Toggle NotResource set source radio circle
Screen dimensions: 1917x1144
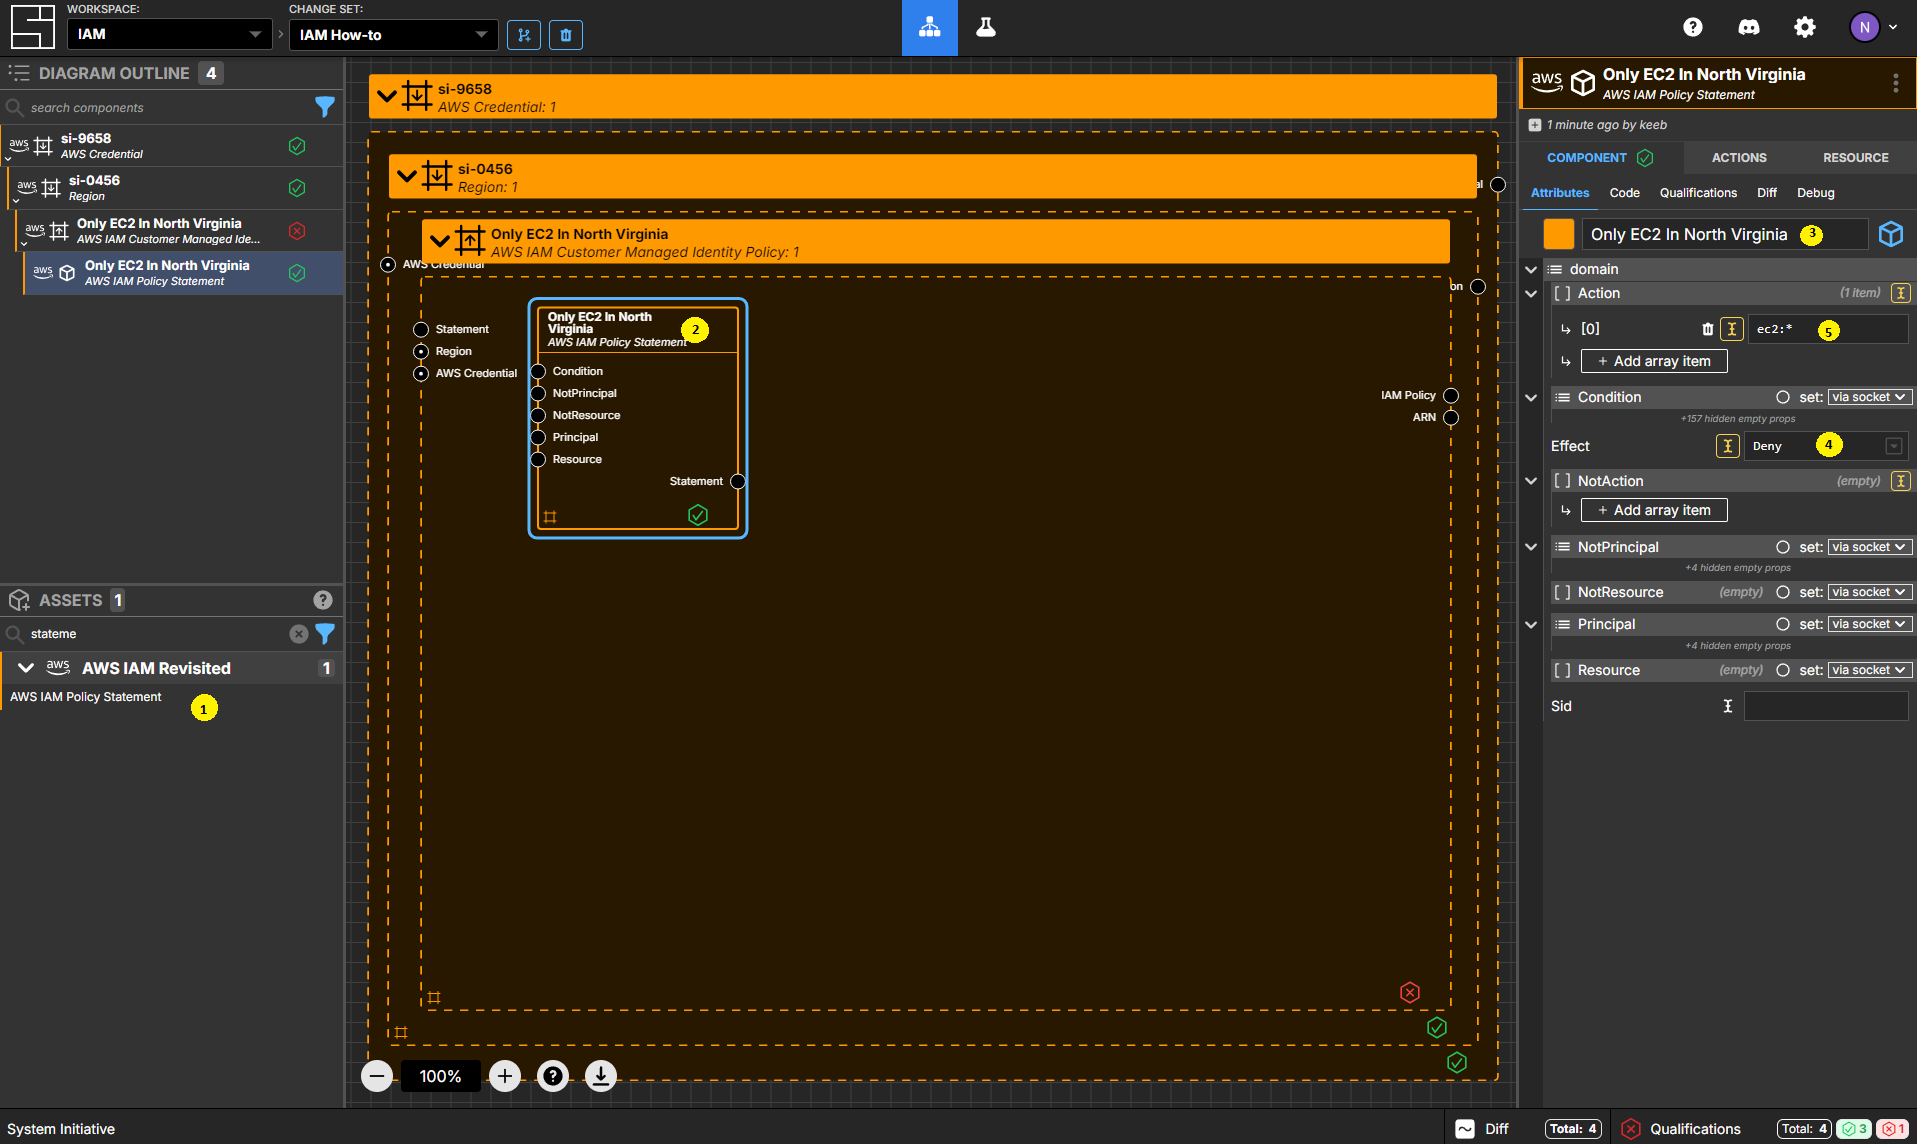[1783, 592]
